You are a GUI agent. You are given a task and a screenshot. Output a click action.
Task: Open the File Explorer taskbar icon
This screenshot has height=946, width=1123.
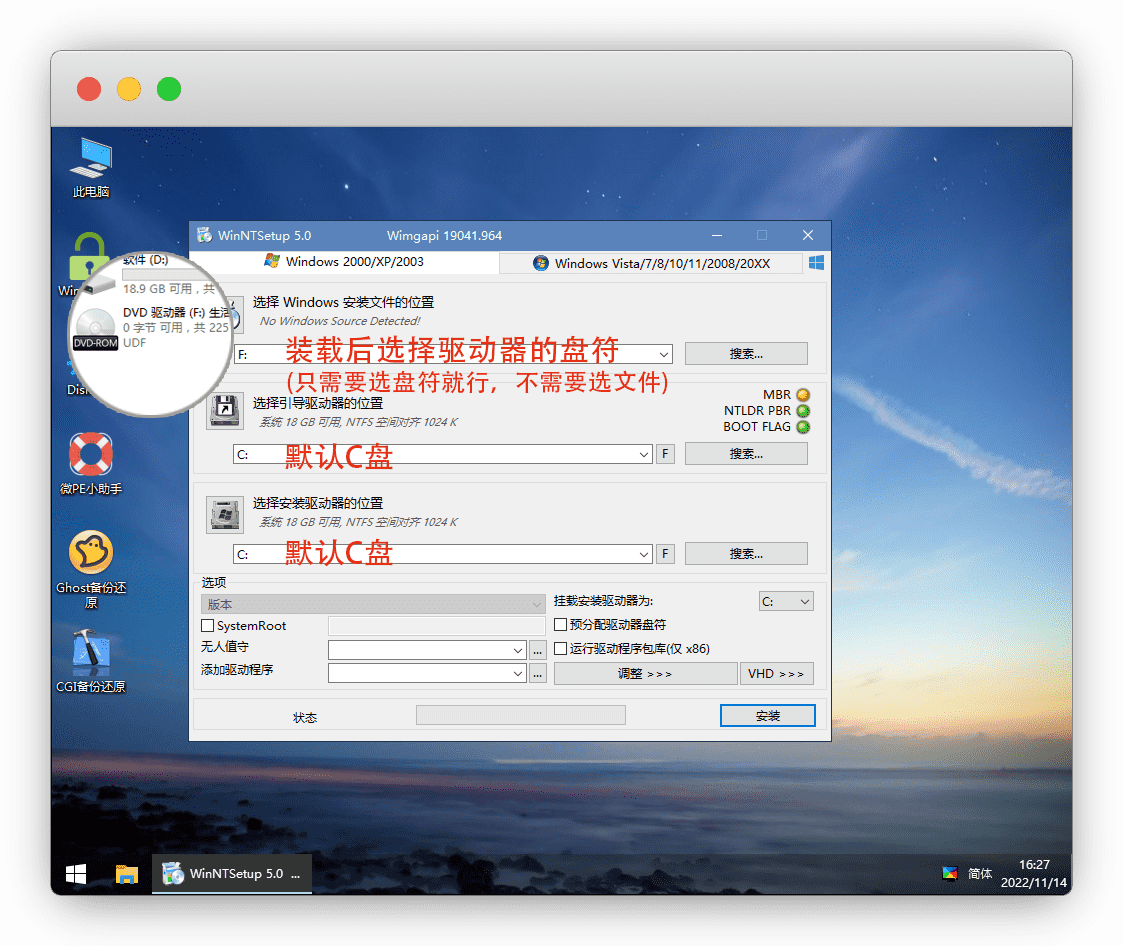click(126, 874)
